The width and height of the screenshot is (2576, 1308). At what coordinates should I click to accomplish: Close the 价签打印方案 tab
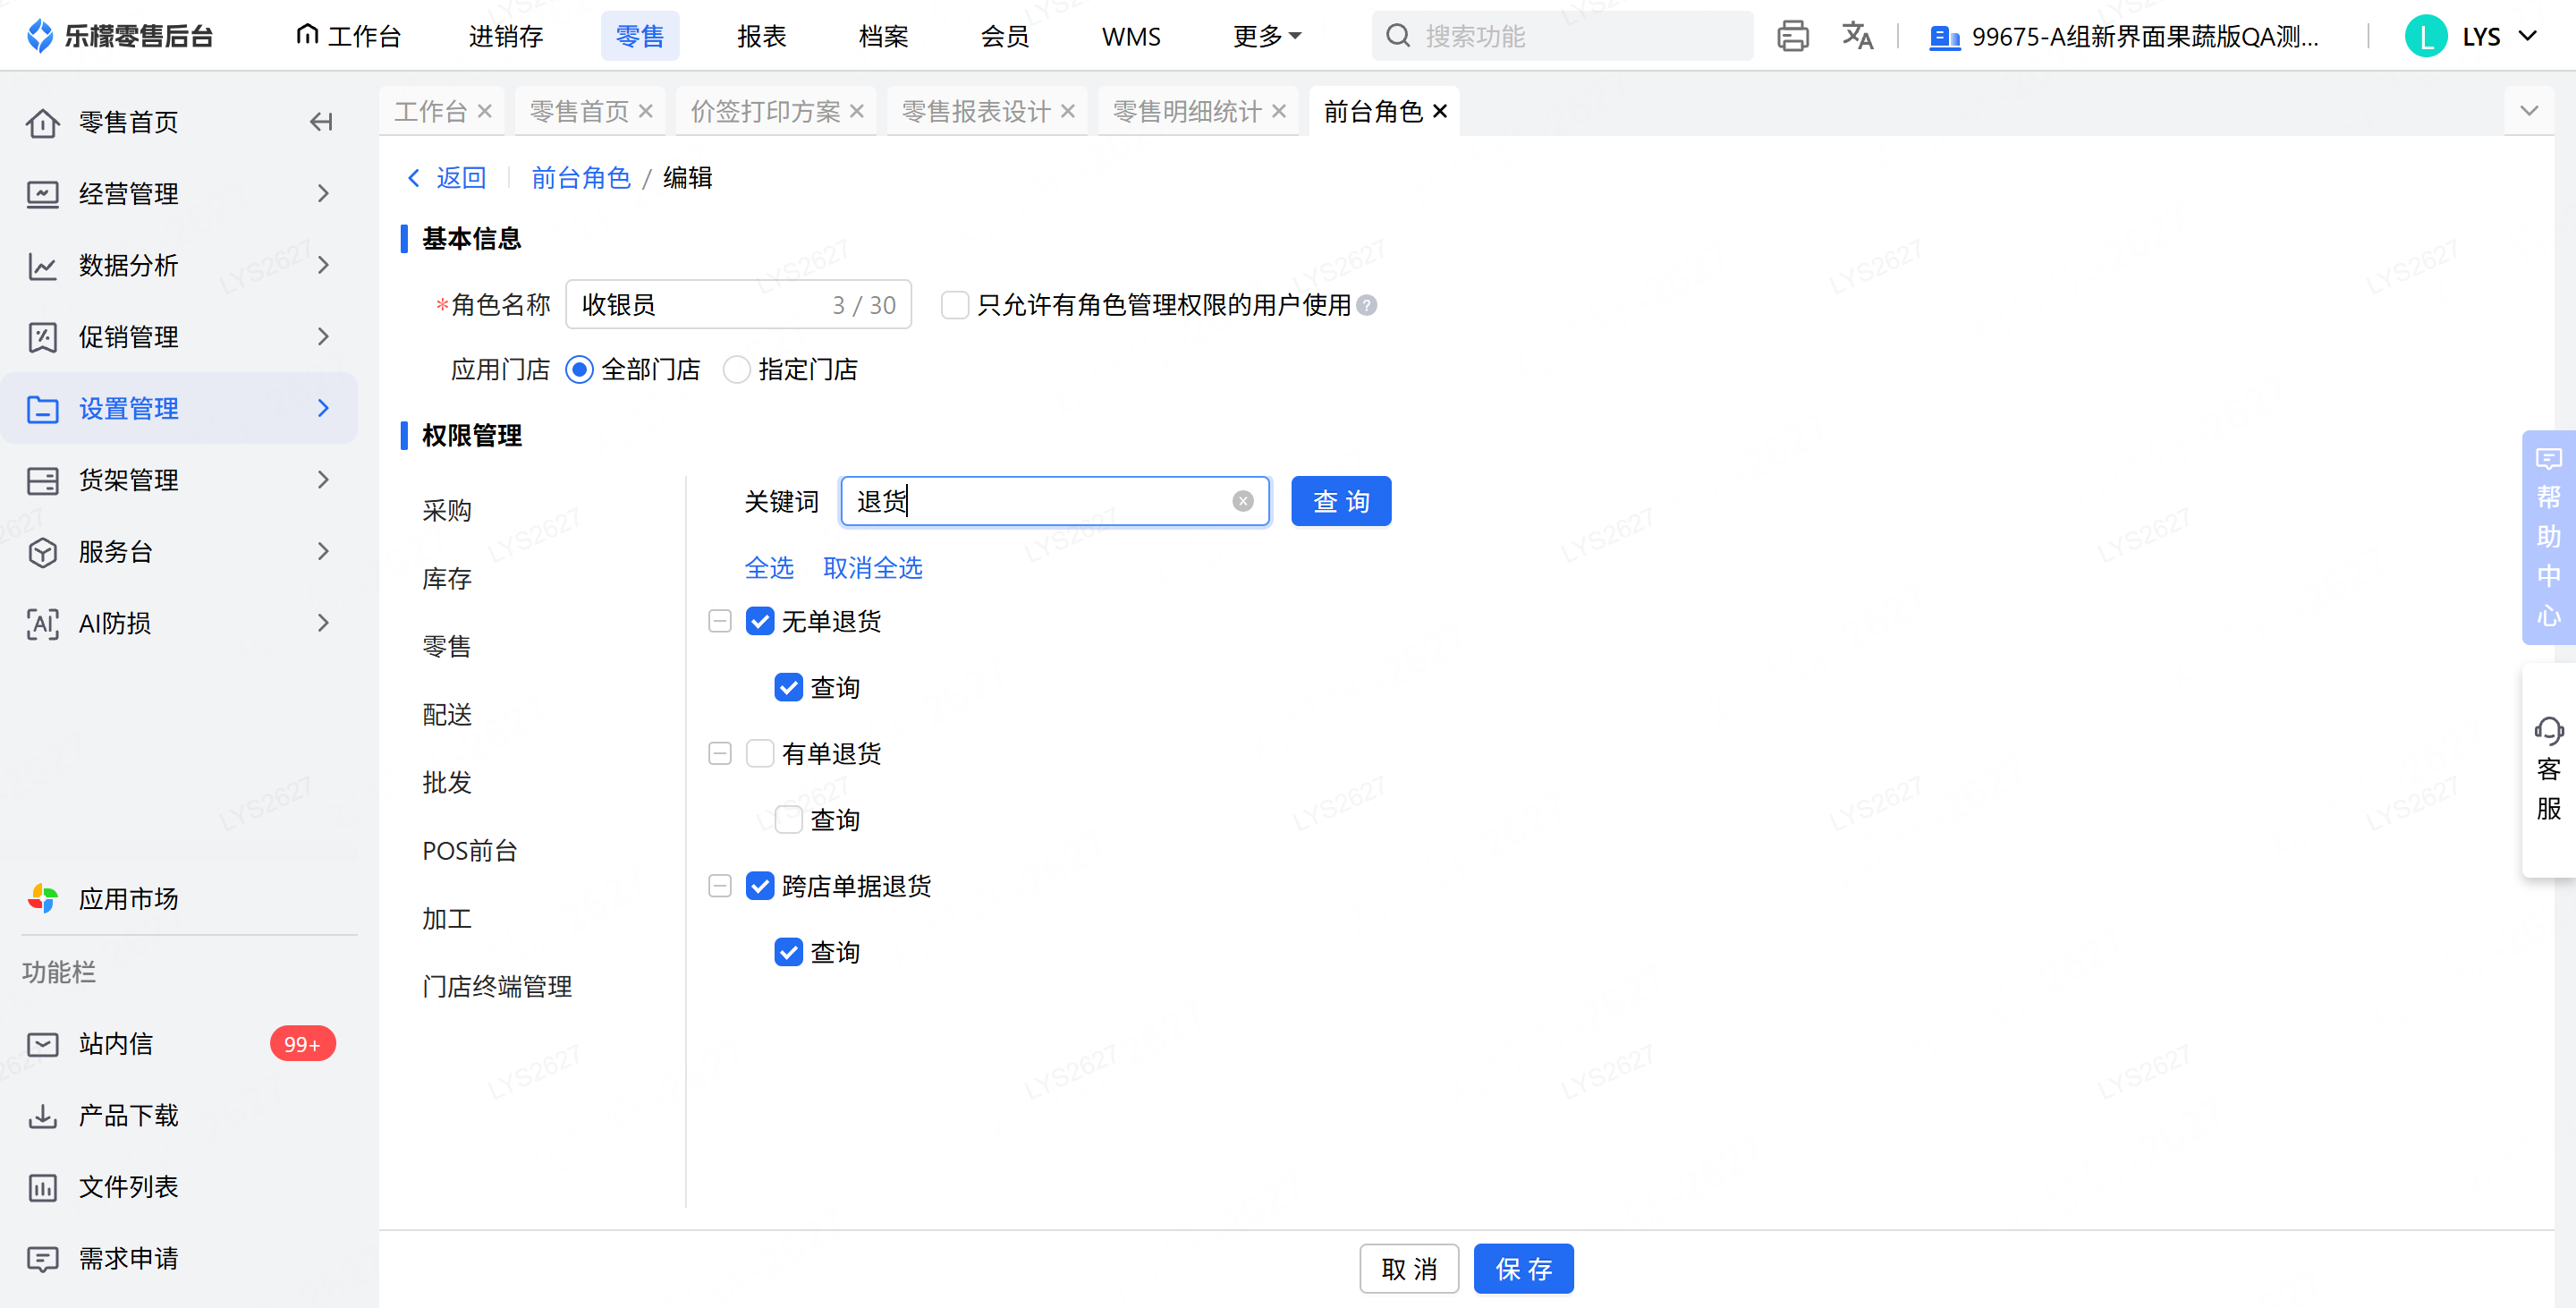857,111
